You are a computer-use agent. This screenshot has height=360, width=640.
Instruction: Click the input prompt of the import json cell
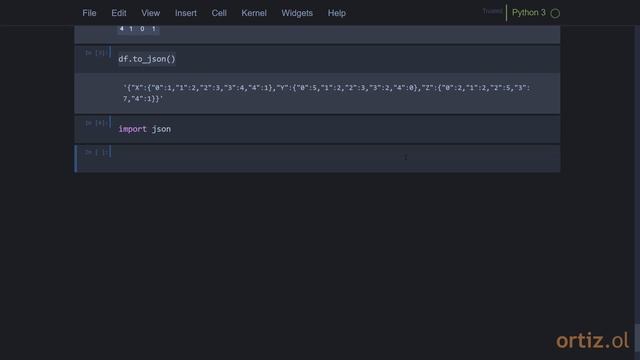[x=96, y=123]
